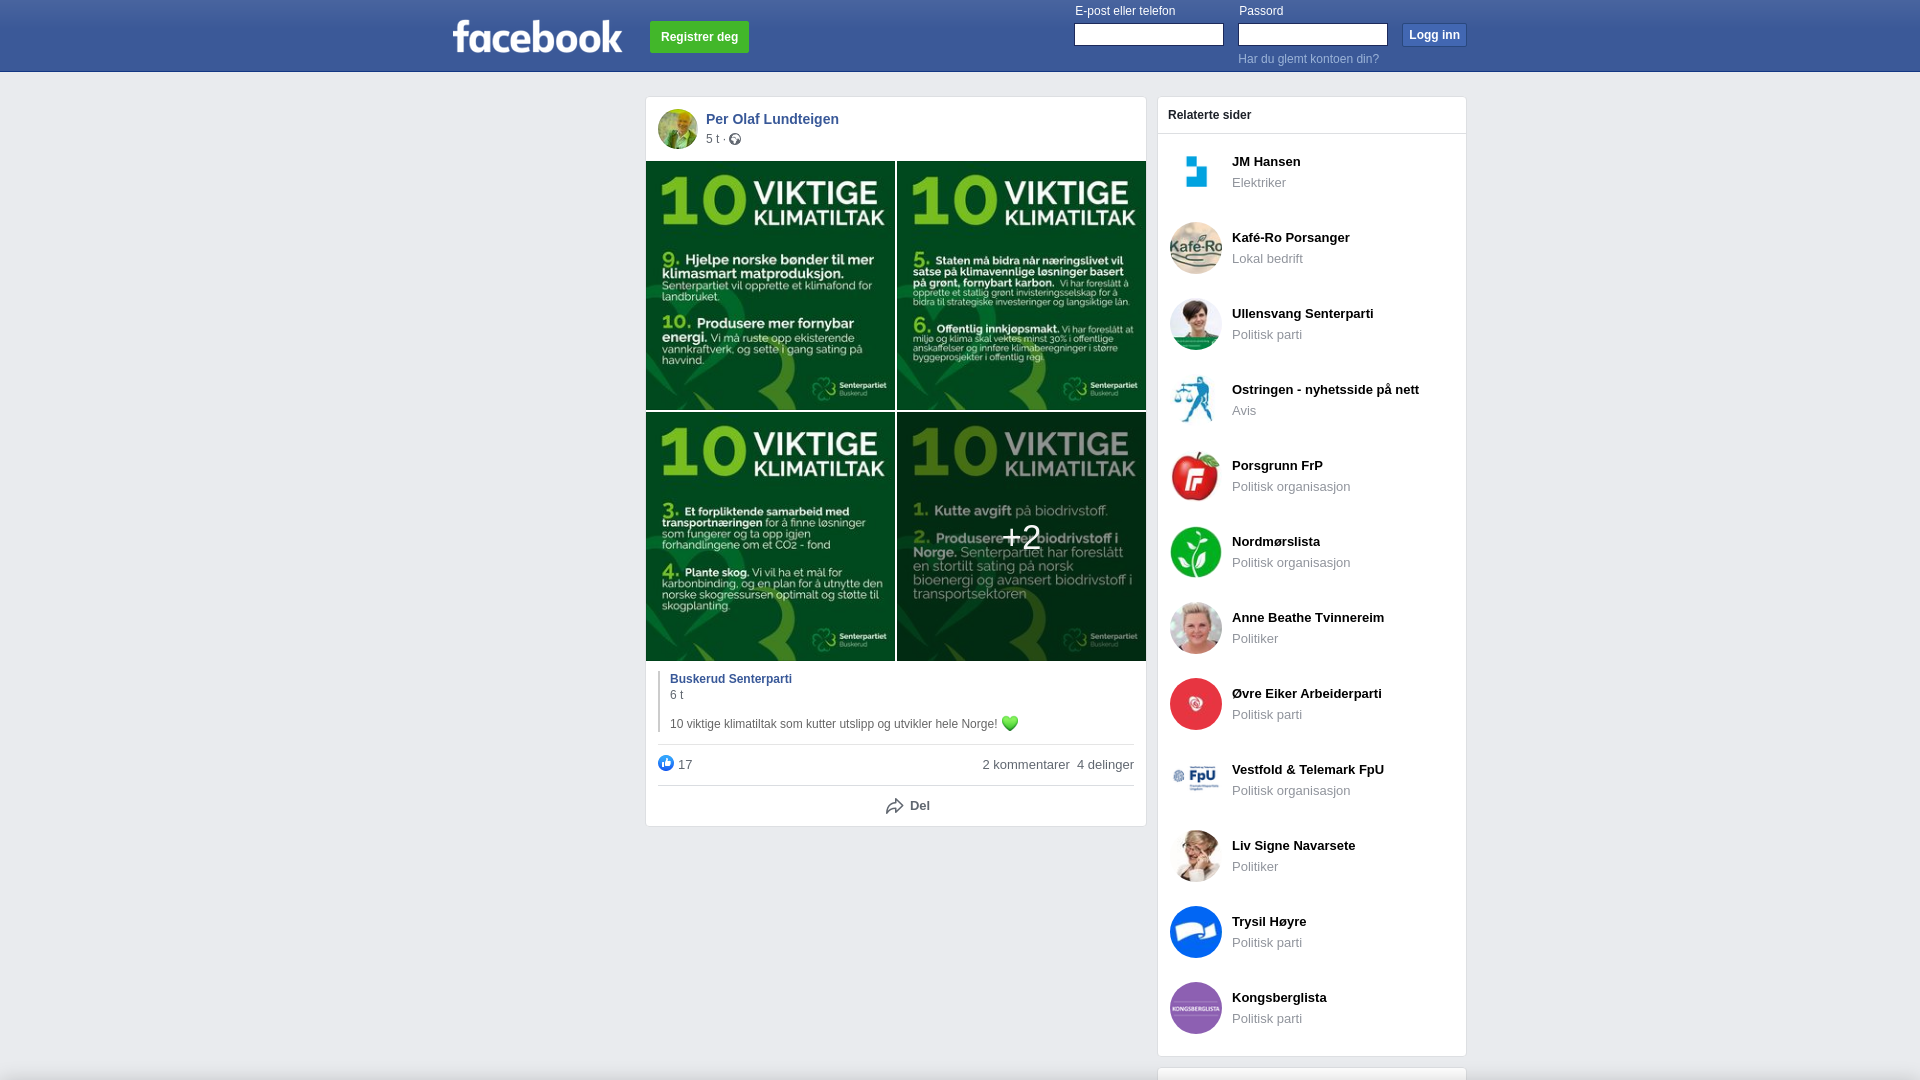
Task: Open Porsgrunn FrP apple logo icon
Action: 1196,476
